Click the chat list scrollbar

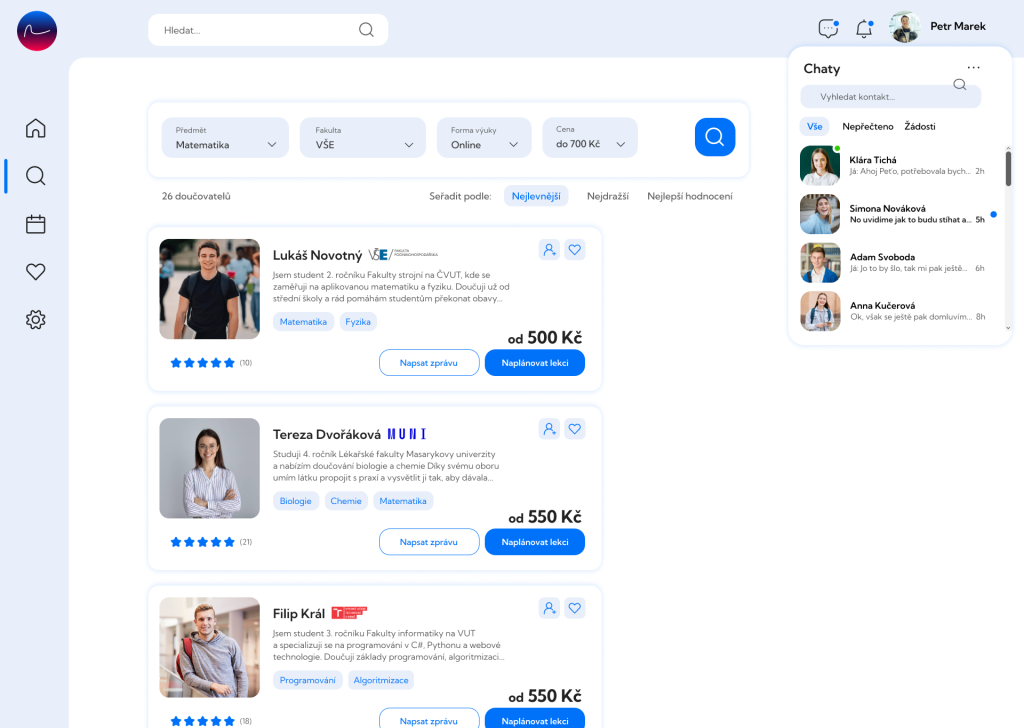(x=1008, y=167)
